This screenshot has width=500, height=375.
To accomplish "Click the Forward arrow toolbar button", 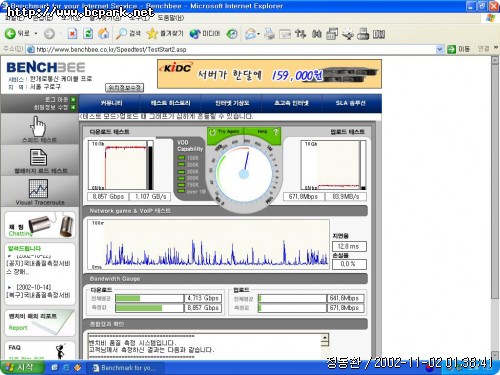I will (x=49, y=34).
